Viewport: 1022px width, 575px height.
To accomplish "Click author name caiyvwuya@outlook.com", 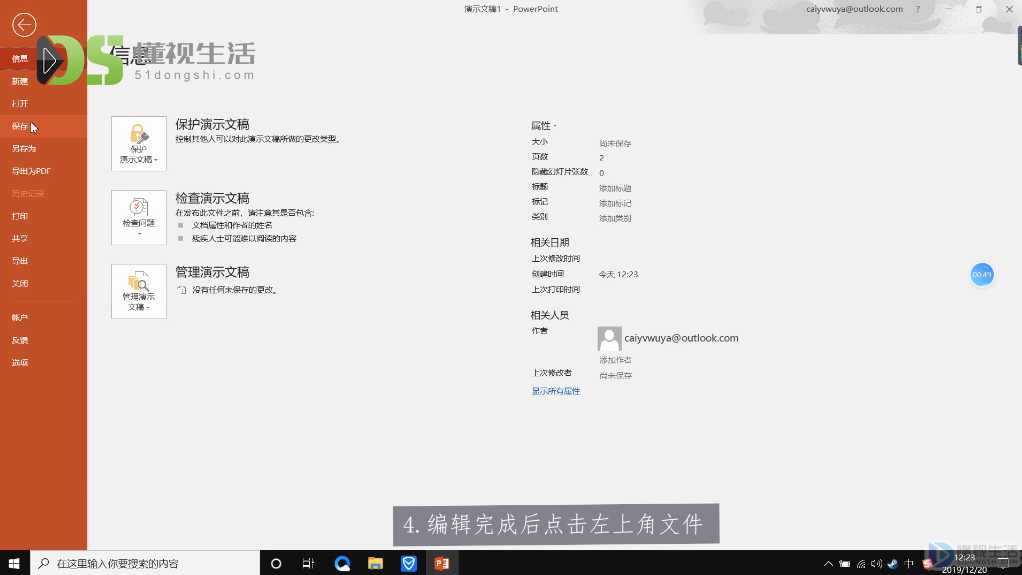I will click(x=681, y=338).
